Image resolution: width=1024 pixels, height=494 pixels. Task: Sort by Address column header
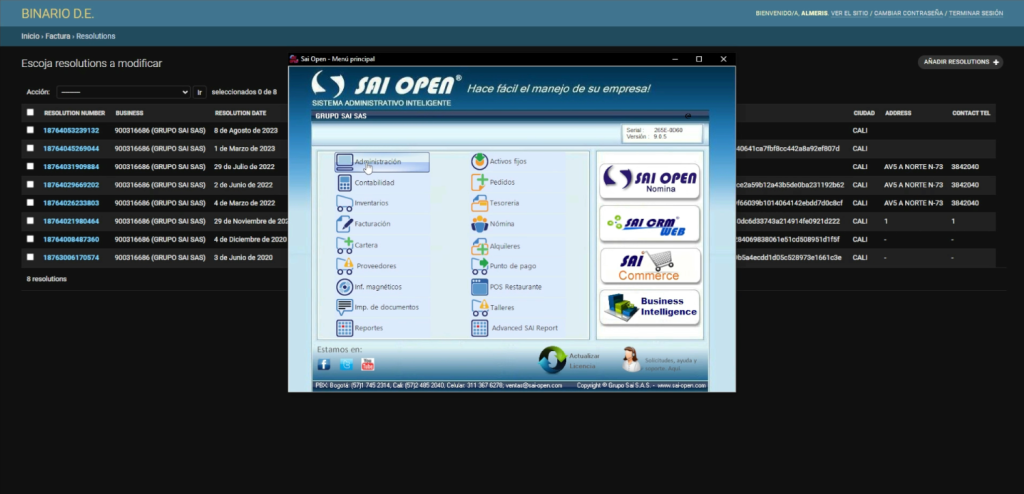898,113
